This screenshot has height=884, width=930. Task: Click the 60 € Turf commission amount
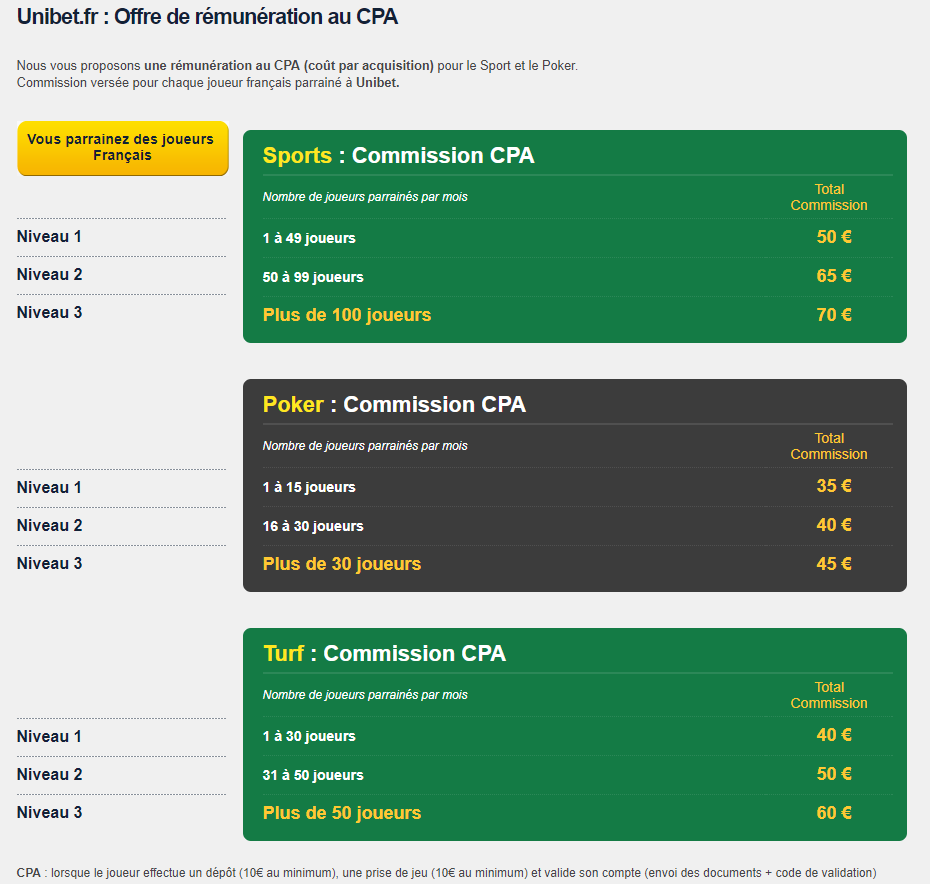(x=834, y=813)
